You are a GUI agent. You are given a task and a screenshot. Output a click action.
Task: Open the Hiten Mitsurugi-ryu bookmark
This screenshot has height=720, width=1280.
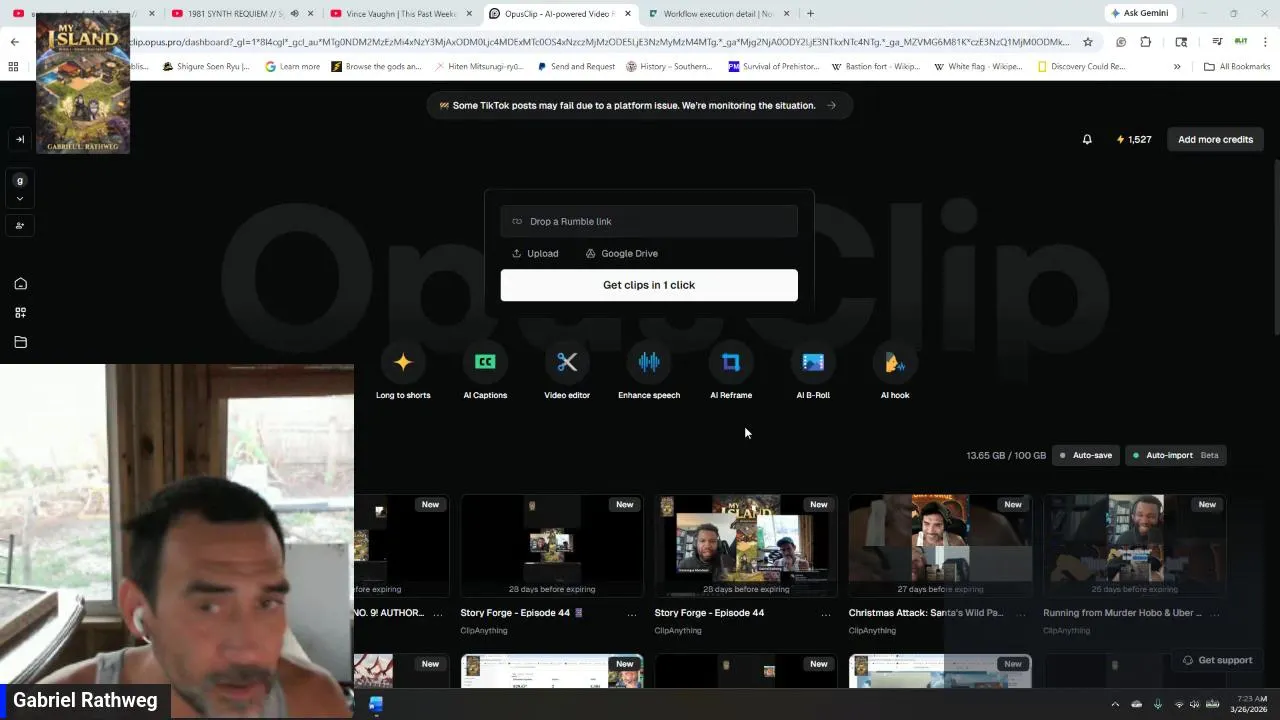coord(479,67)
